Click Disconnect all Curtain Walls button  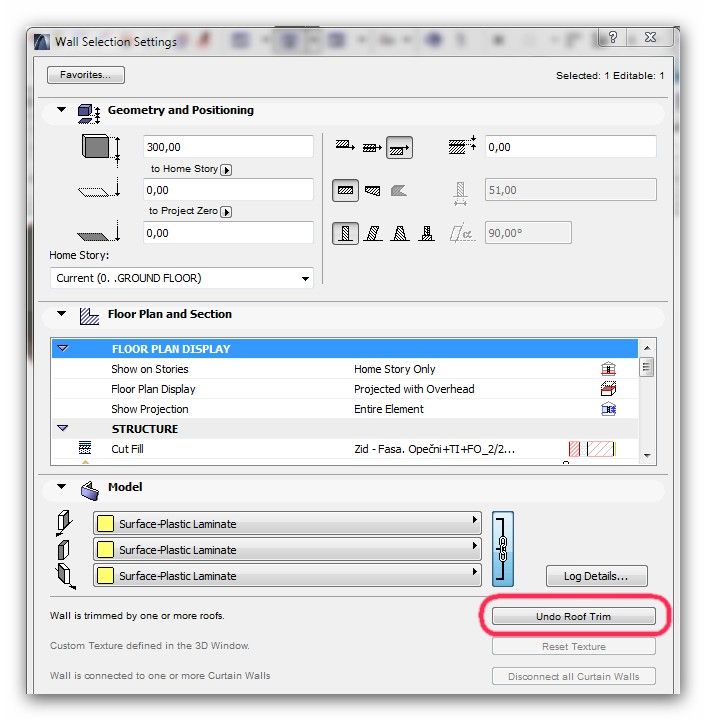tap(573, 676)
